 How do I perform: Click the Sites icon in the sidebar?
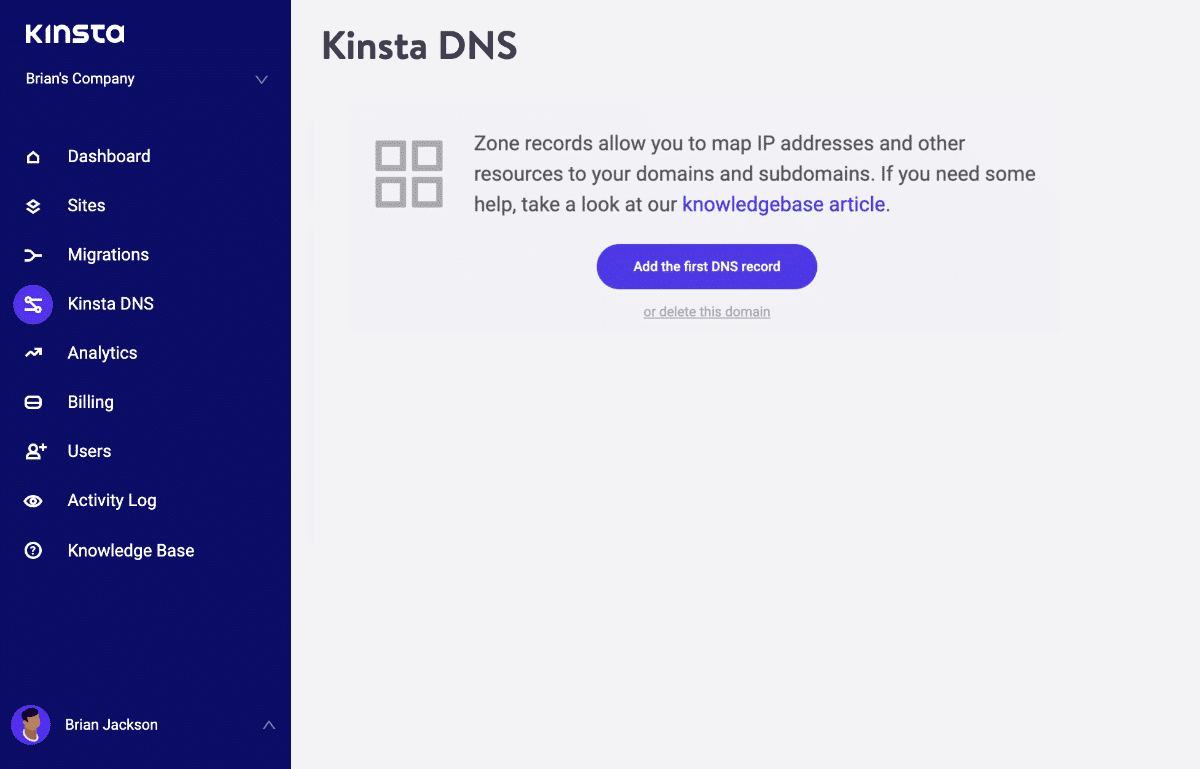tap(33, 205)
